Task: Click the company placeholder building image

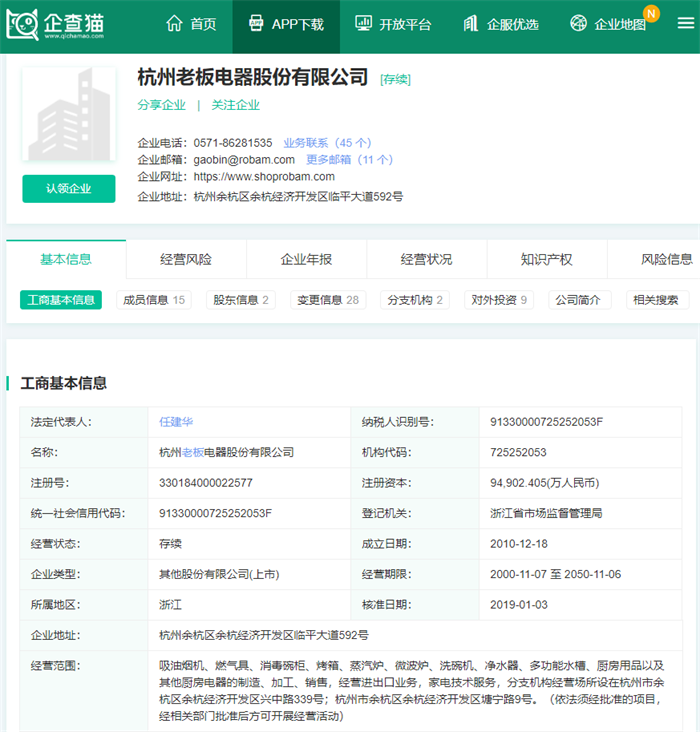Action: point(69,114)
